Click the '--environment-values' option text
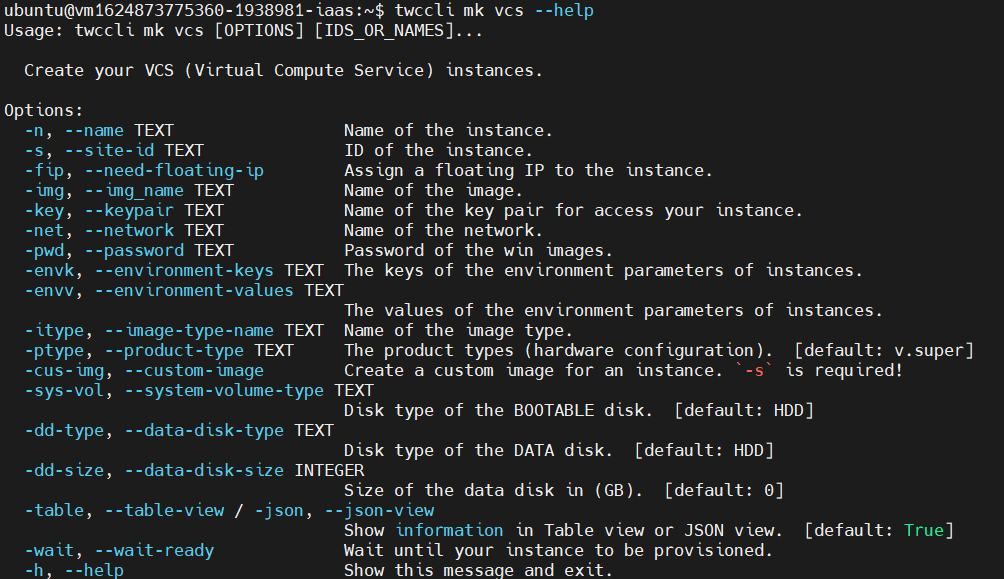 point(194,290)
